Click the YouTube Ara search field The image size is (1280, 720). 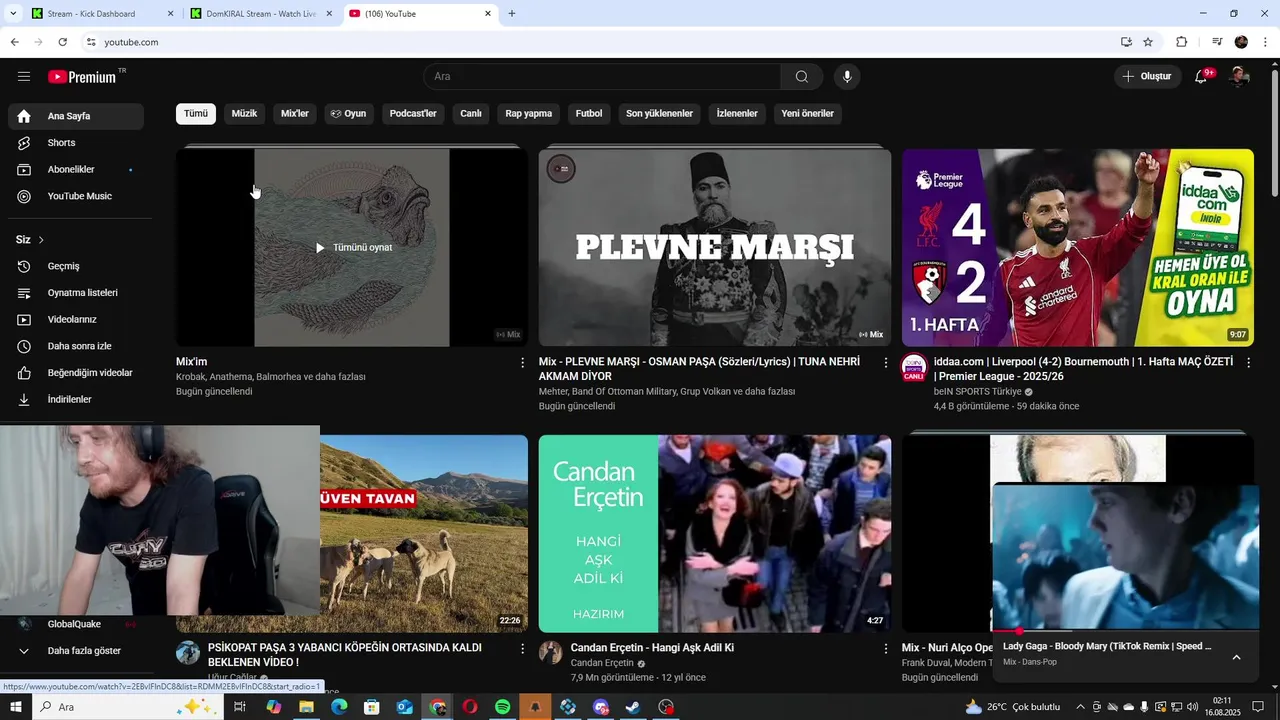[x=603, y=77]
